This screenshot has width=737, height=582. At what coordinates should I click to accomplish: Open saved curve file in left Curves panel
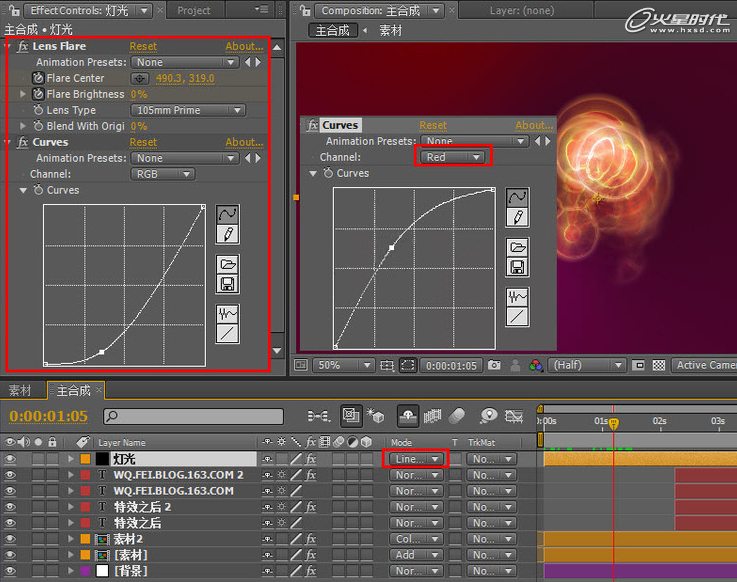227,265
